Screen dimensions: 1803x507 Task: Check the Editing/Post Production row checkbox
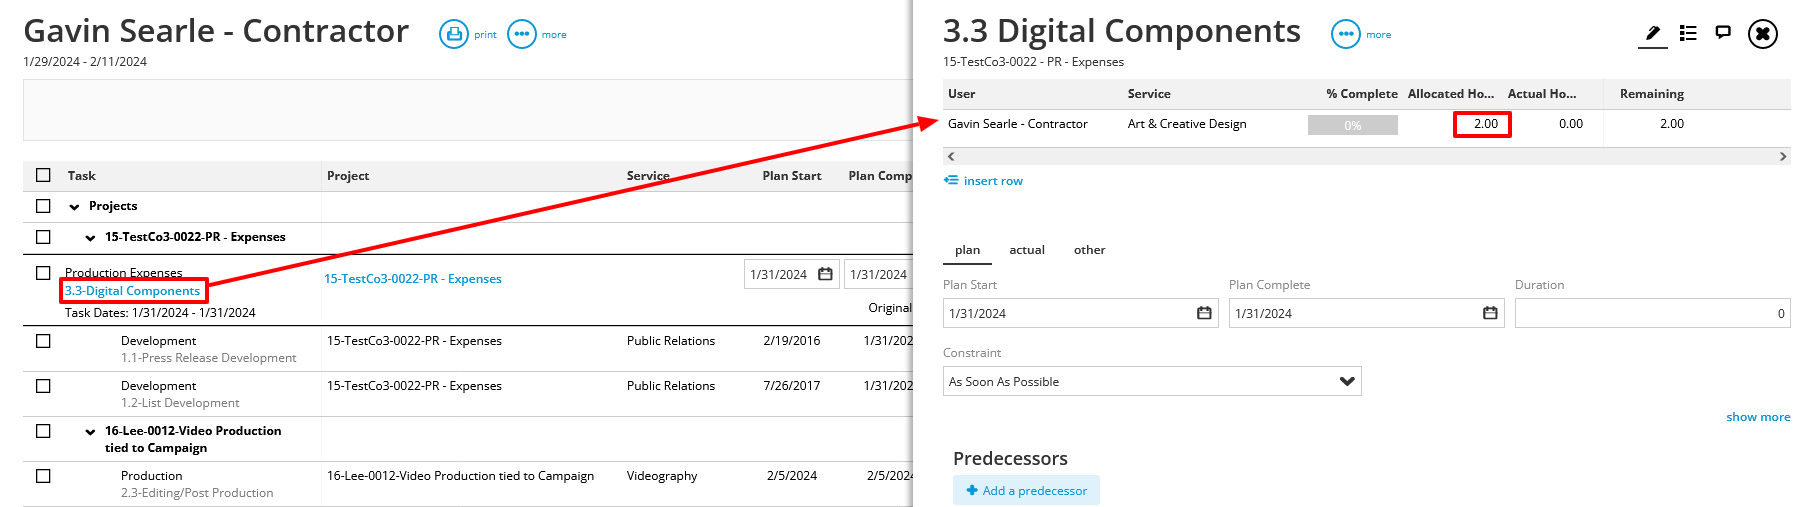(43, 476)
